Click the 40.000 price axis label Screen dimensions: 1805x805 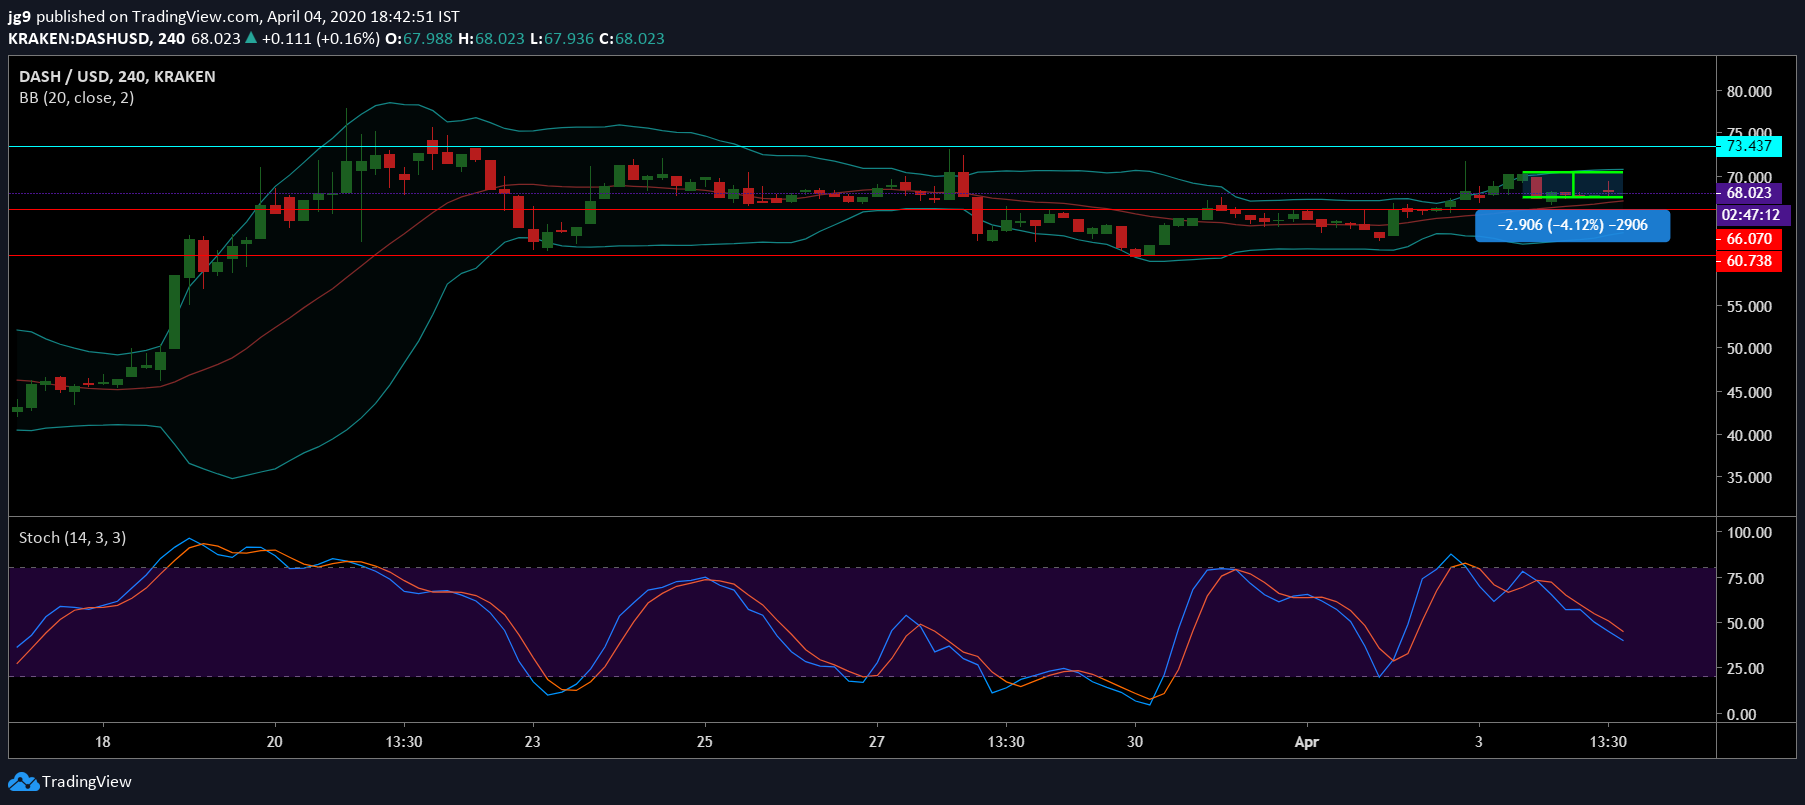[1749, 435]
